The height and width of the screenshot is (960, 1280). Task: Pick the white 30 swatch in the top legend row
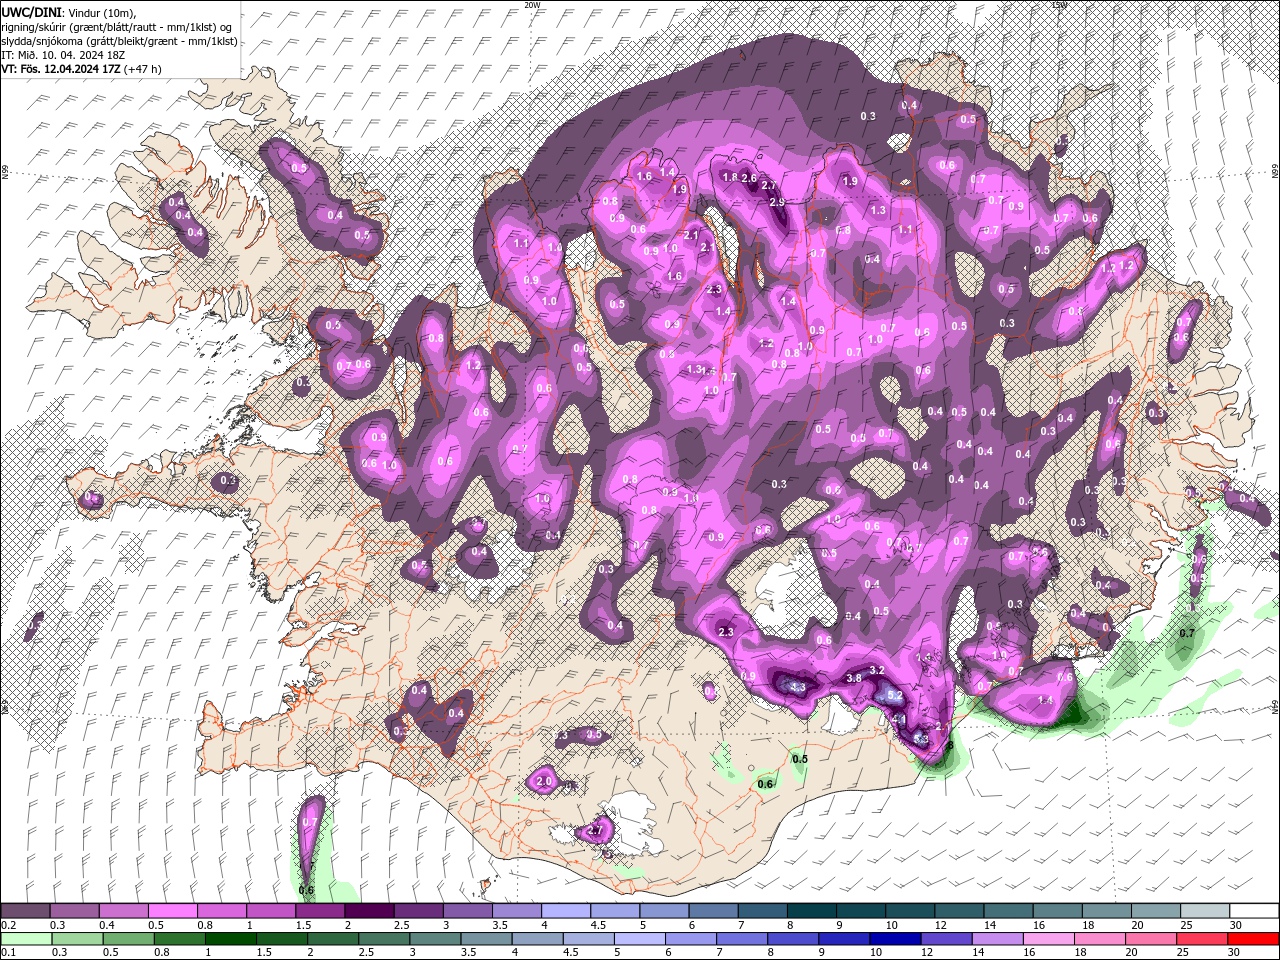(x=1254, y=910)
